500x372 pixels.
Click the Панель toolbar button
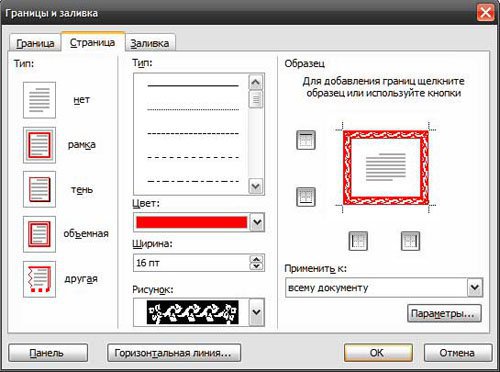click(48, 353)
